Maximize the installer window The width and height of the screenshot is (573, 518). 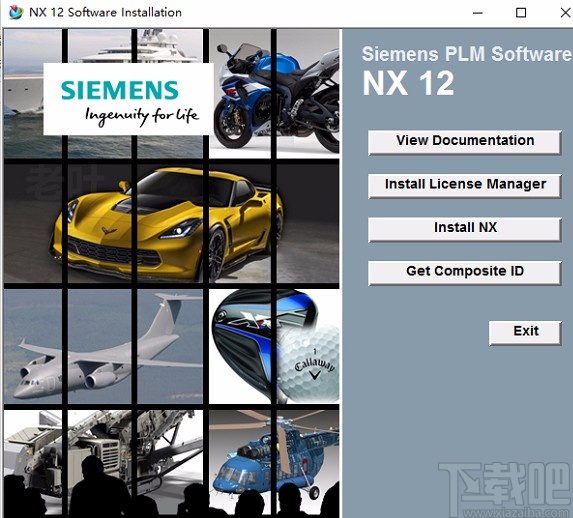point(521,13)
